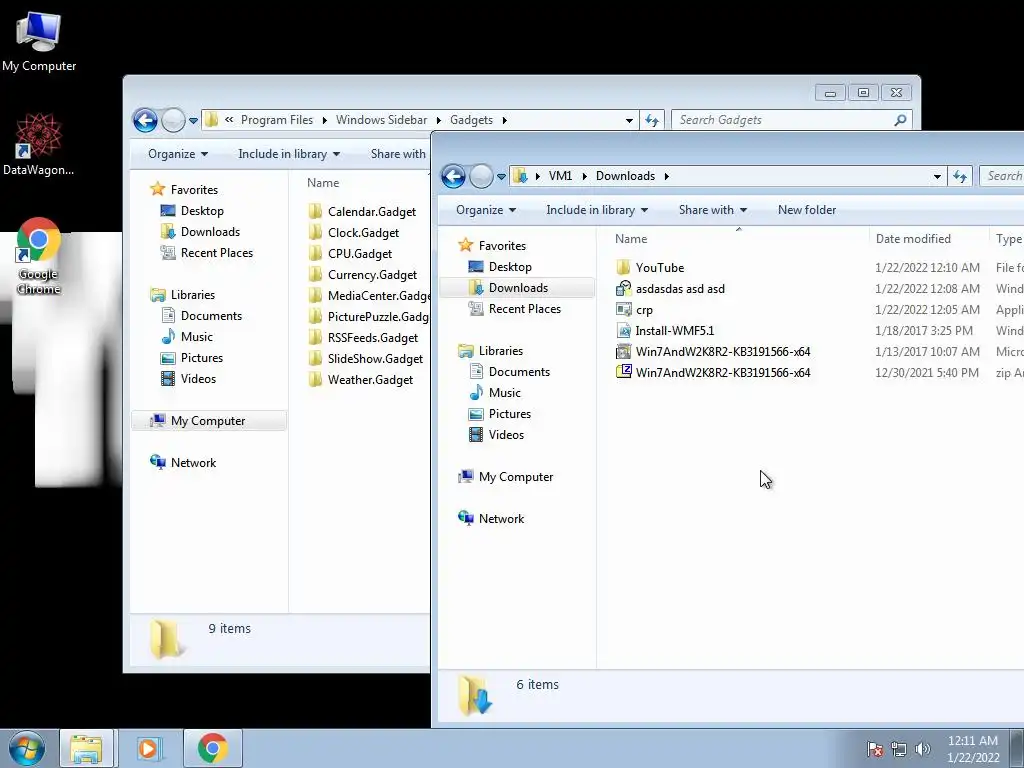Click Program Files in Gadgets breadcrumb path

click(x=277, y=120)
